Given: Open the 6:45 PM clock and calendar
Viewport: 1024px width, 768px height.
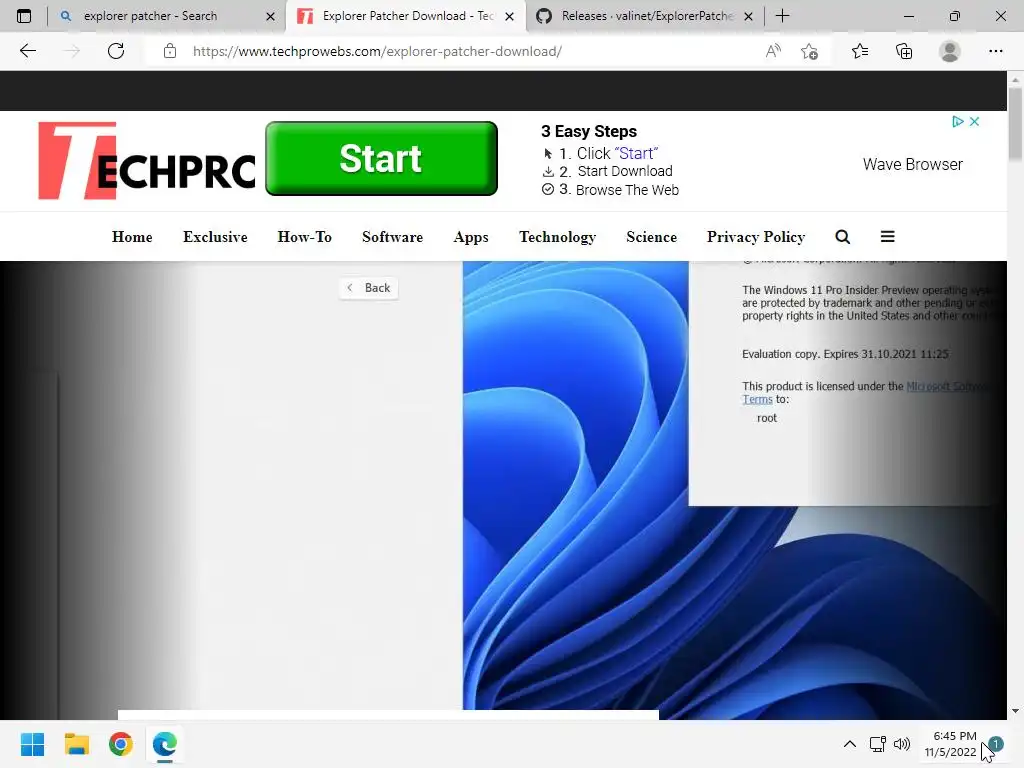Looking at the screenshot, I should [951, 744].
